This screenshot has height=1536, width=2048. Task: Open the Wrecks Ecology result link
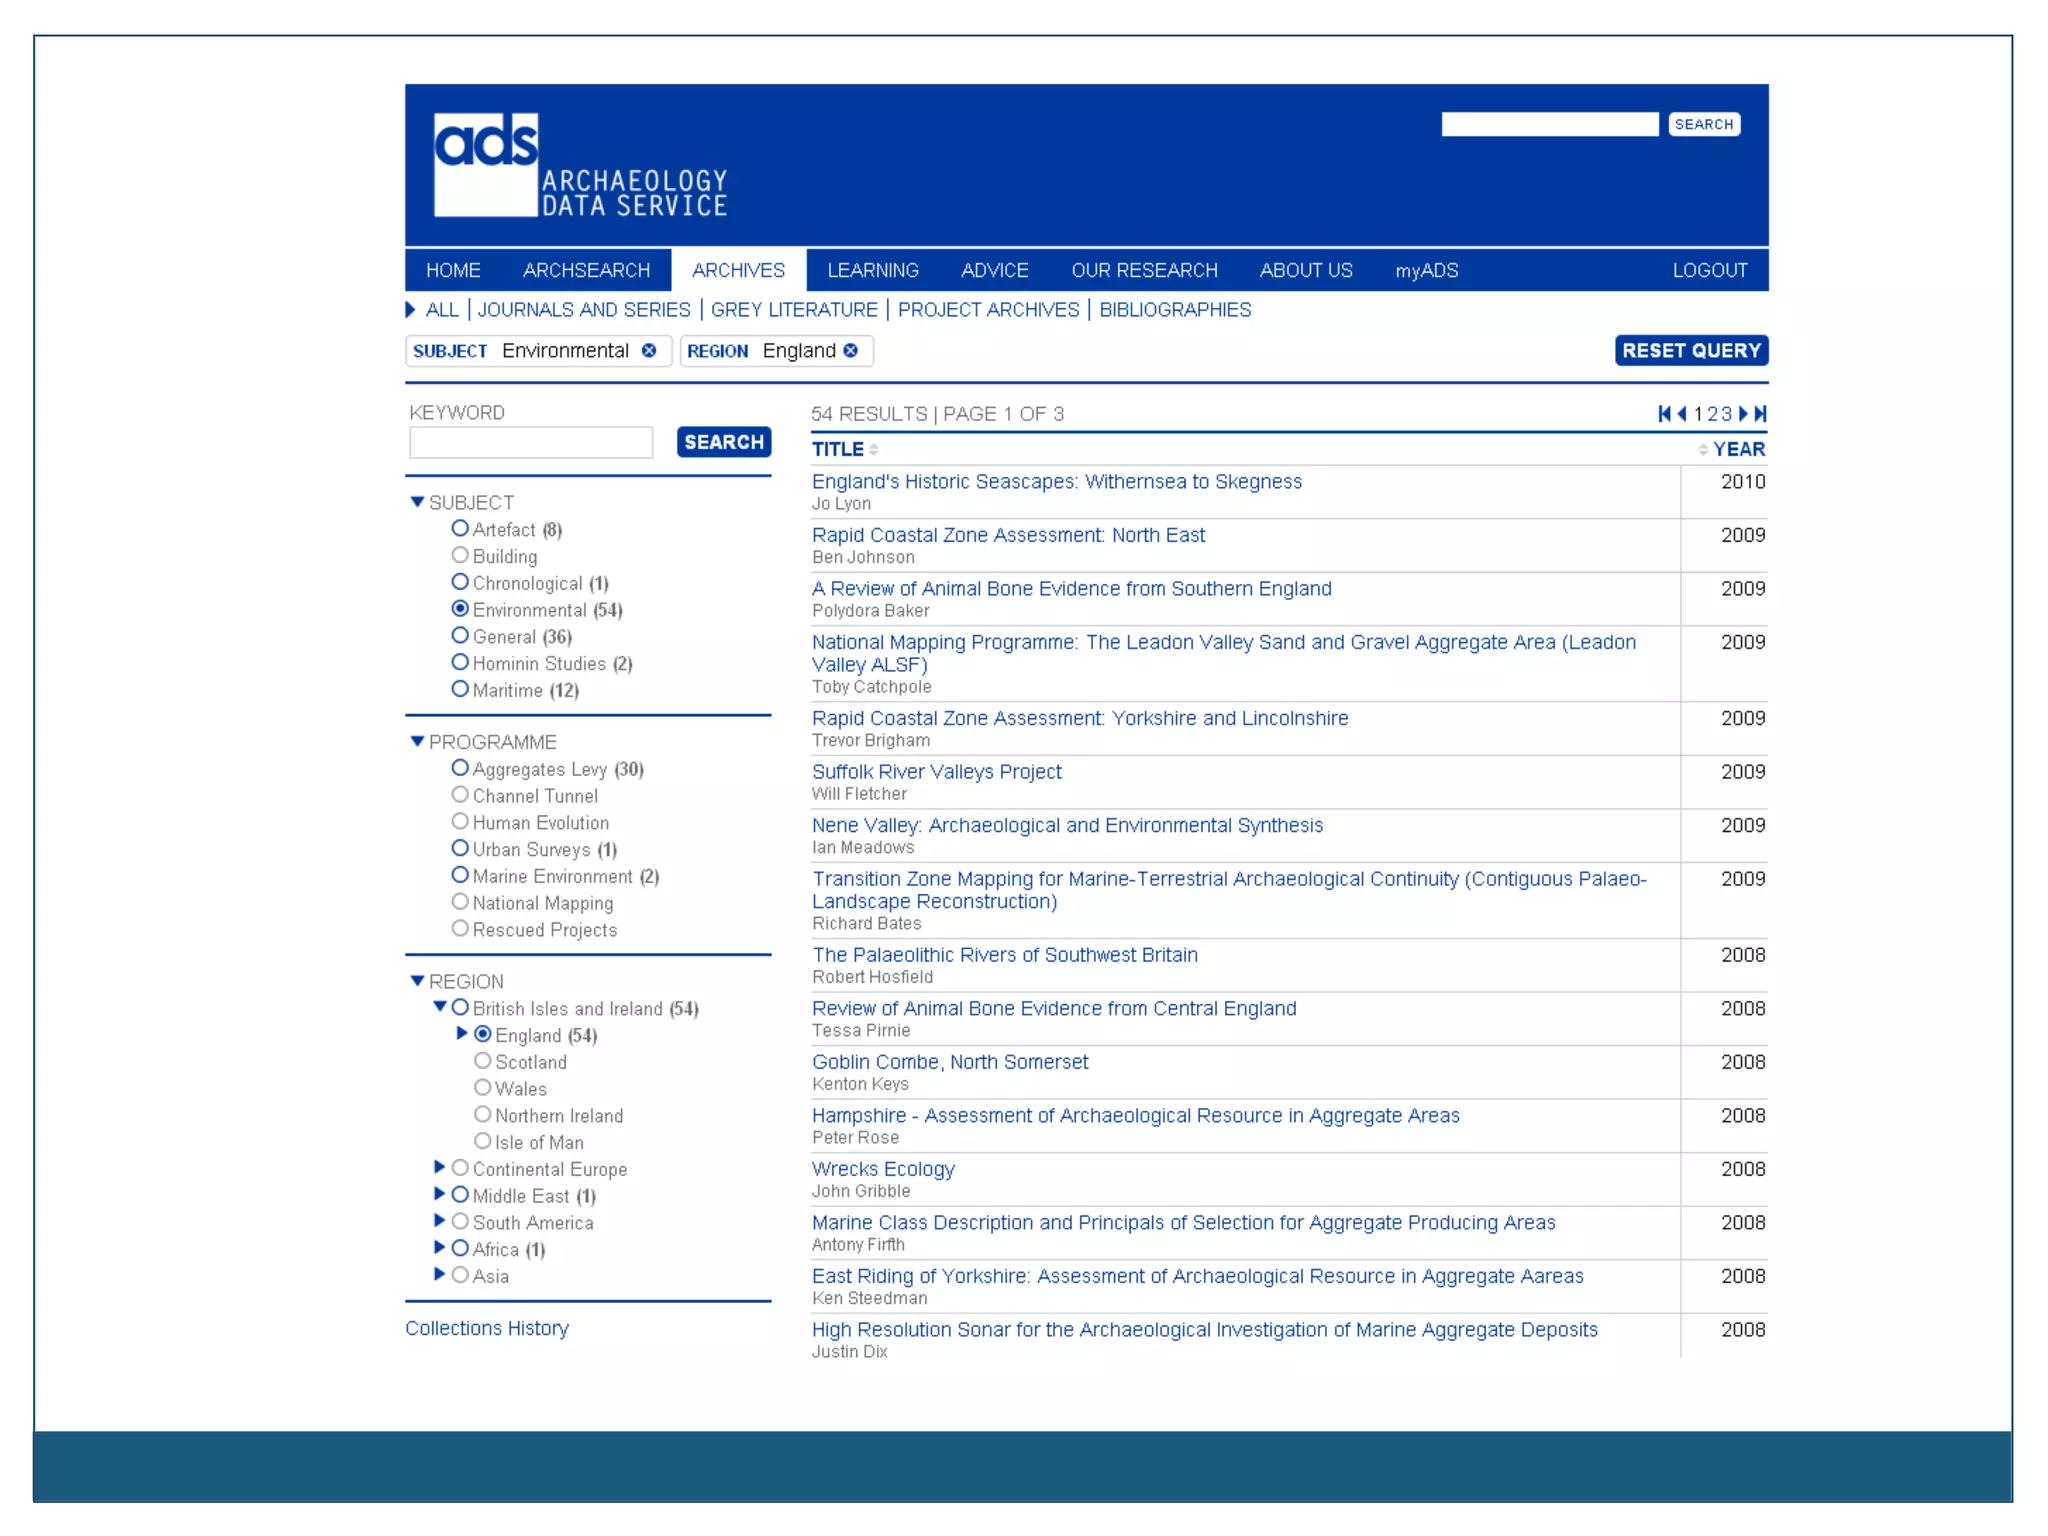coord(883,1169)
